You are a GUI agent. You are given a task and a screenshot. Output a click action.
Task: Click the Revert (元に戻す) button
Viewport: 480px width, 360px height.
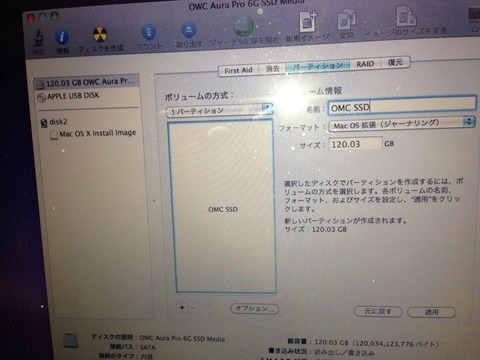point(378,311)
